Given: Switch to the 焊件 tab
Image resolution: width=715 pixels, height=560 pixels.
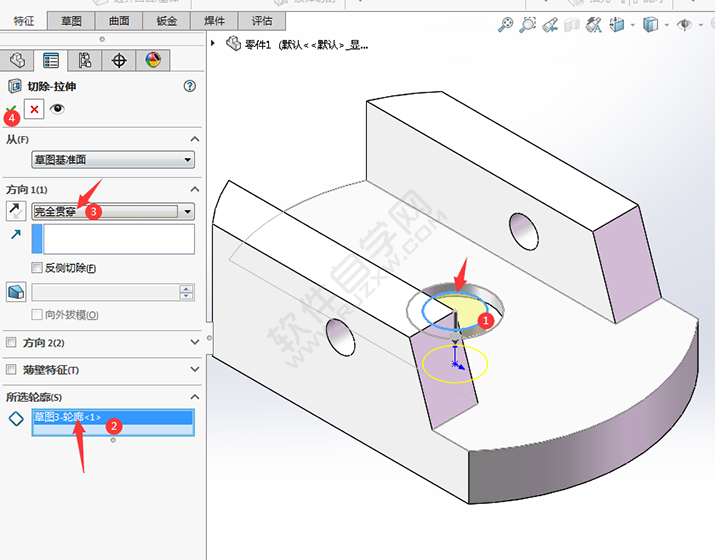Looking at the screenshot, I should [214, 21].
